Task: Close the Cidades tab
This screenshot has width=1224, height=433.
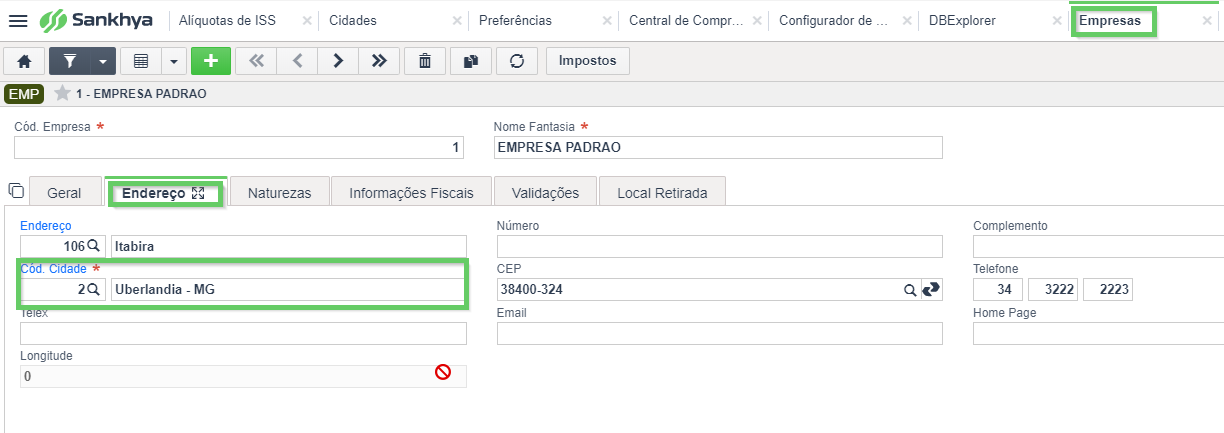Action: [457, 20]
